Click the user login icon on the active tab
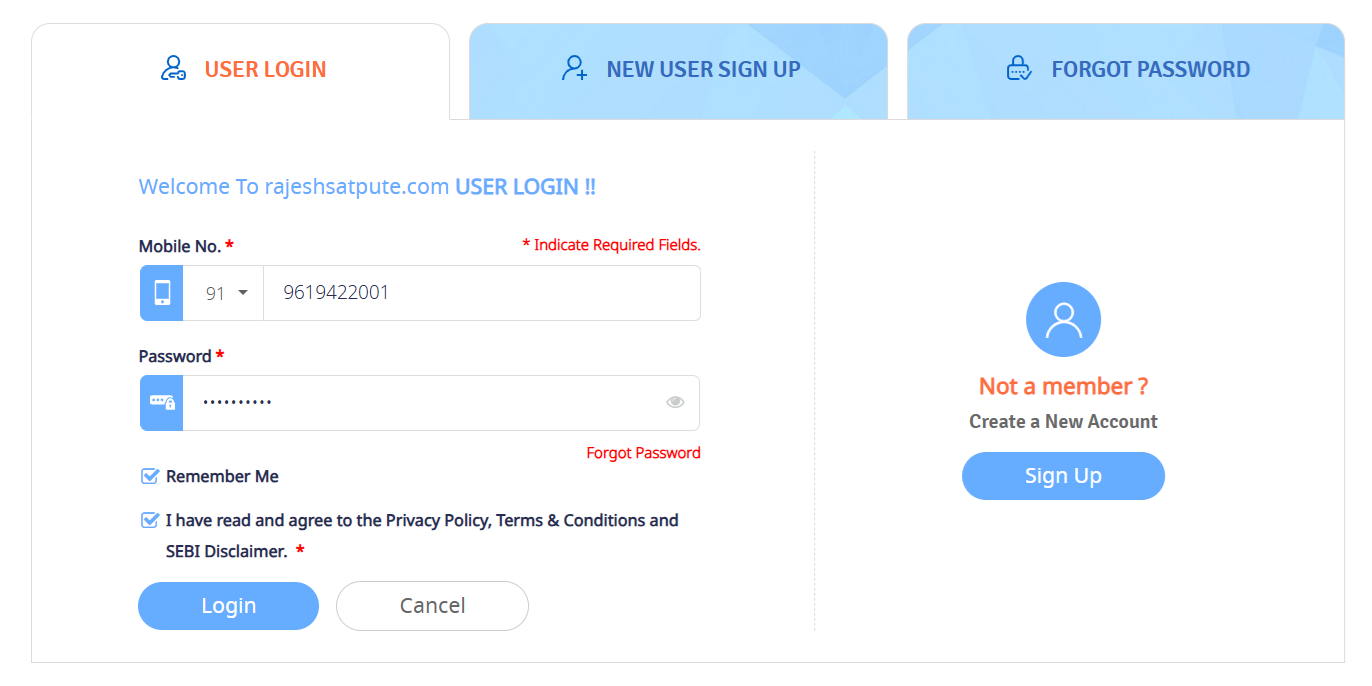Screen dimensions: 1372x686 [172, 67]
